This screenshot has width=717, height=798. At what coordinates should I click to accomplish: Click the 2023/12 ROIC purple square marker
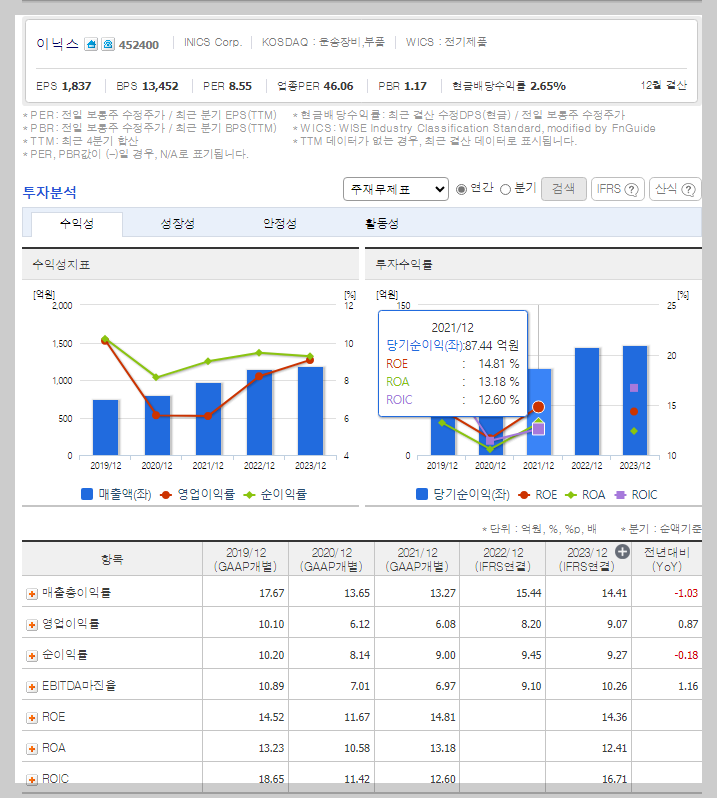coord(634,388)
